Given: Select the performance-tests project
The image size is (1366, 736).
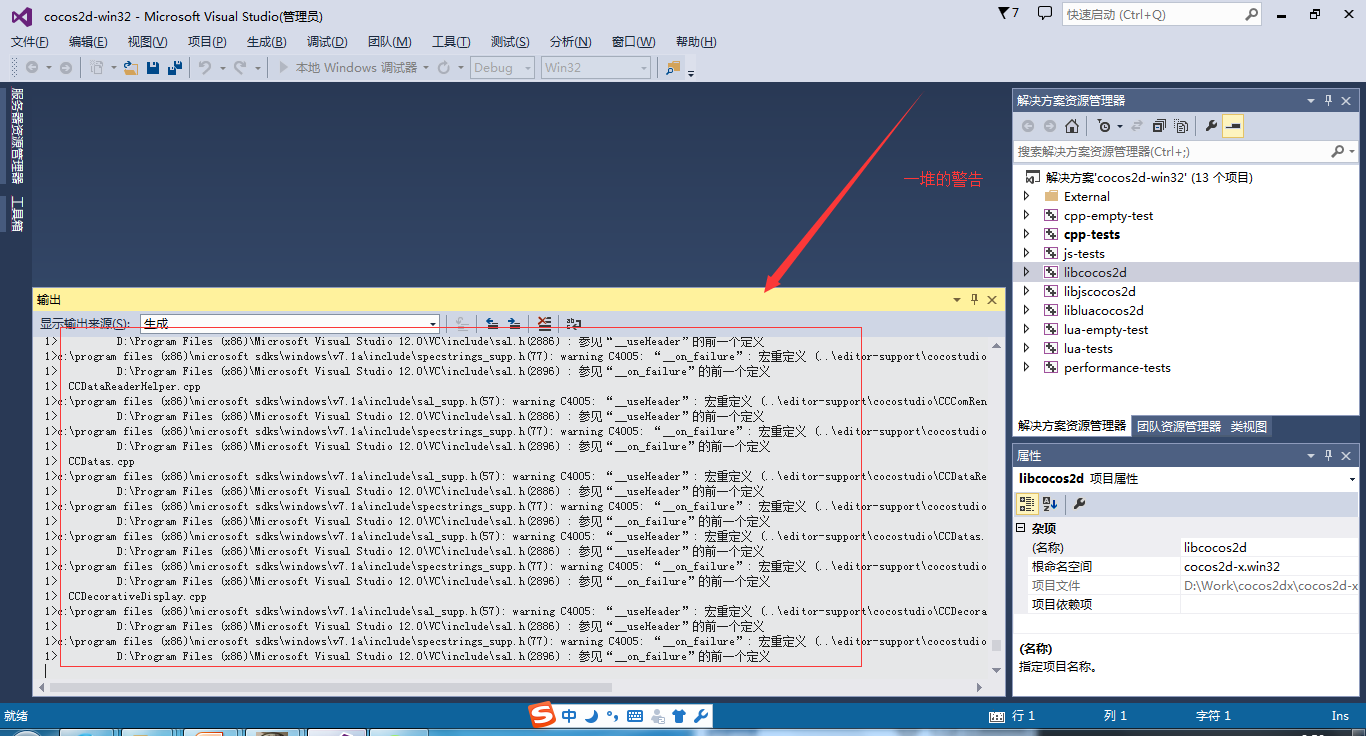Looking at the screenshot, I should 1117,368.
